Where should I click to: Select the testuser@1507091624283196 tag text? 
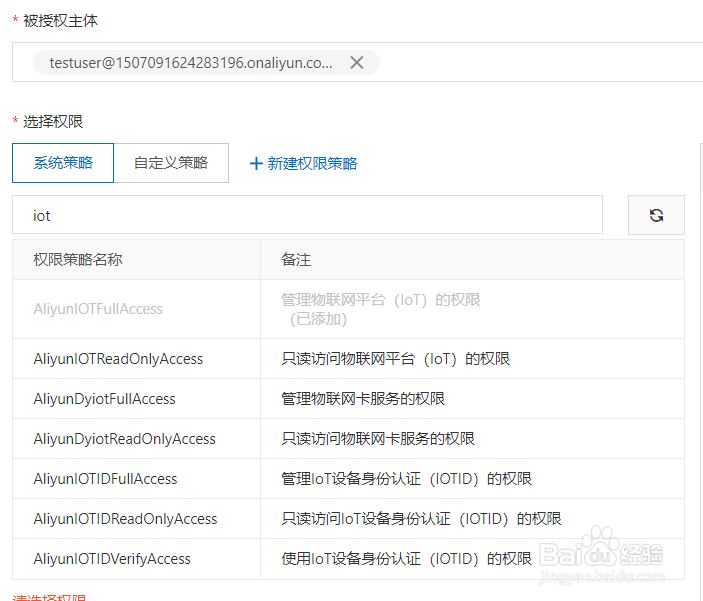[191, 63]
